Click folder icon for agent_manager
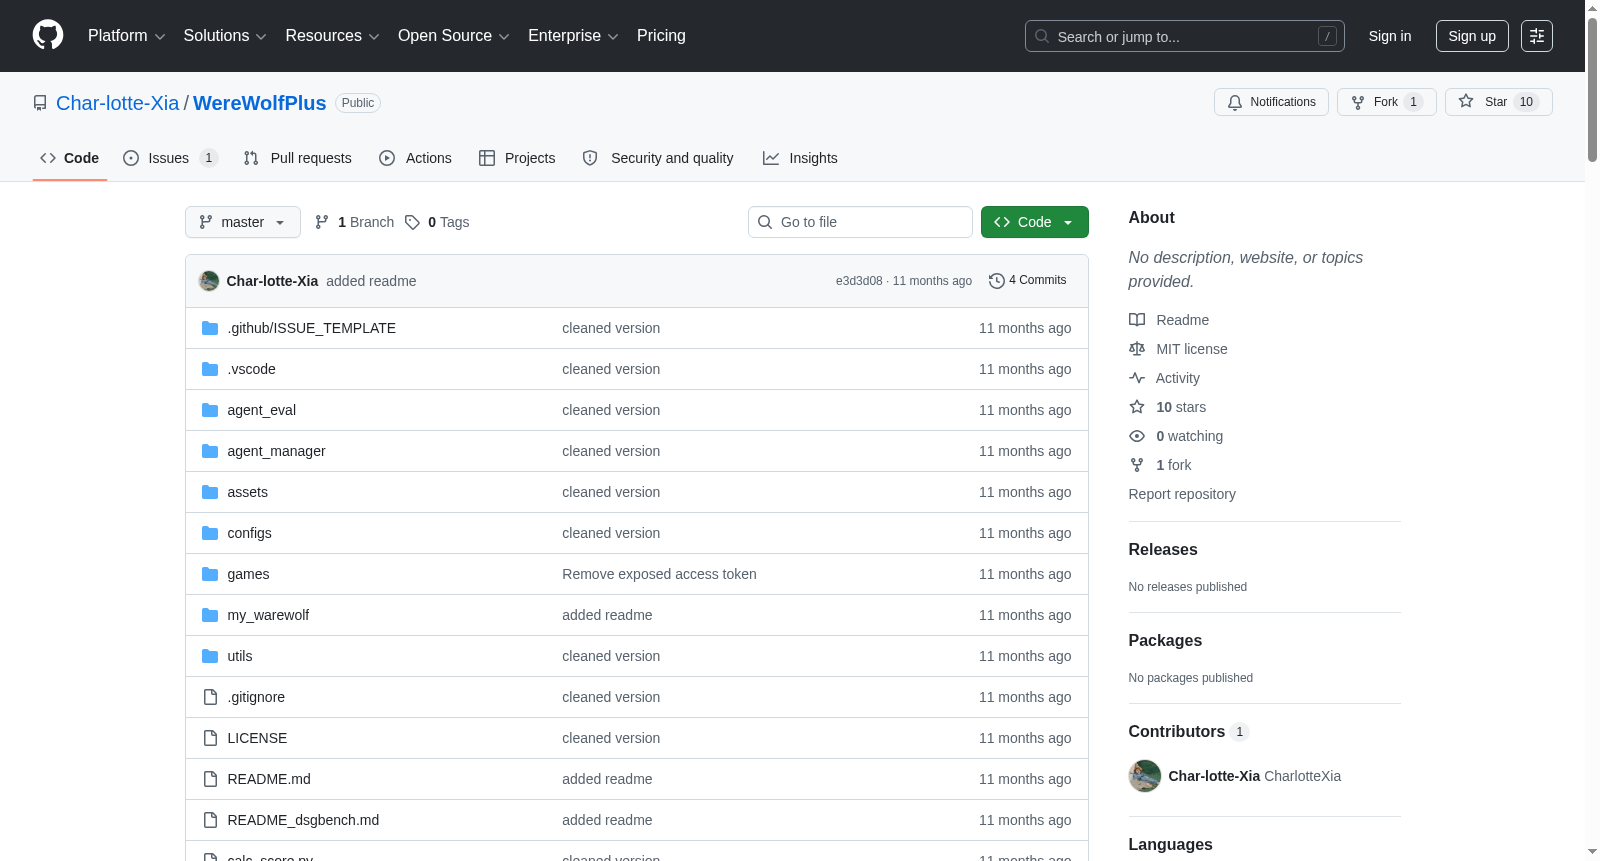1600x861 pixels. pos(210,451)
